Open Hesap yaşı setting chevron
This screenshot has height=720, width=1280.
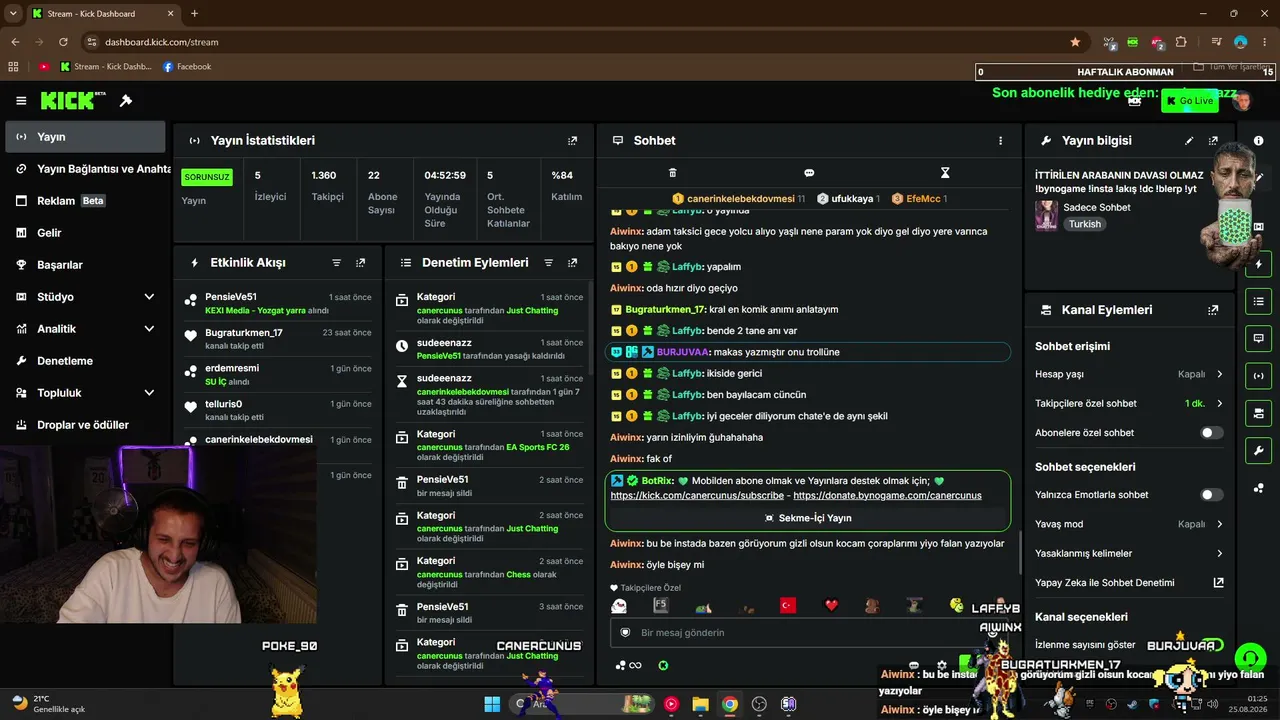(x=1219, y=375)
